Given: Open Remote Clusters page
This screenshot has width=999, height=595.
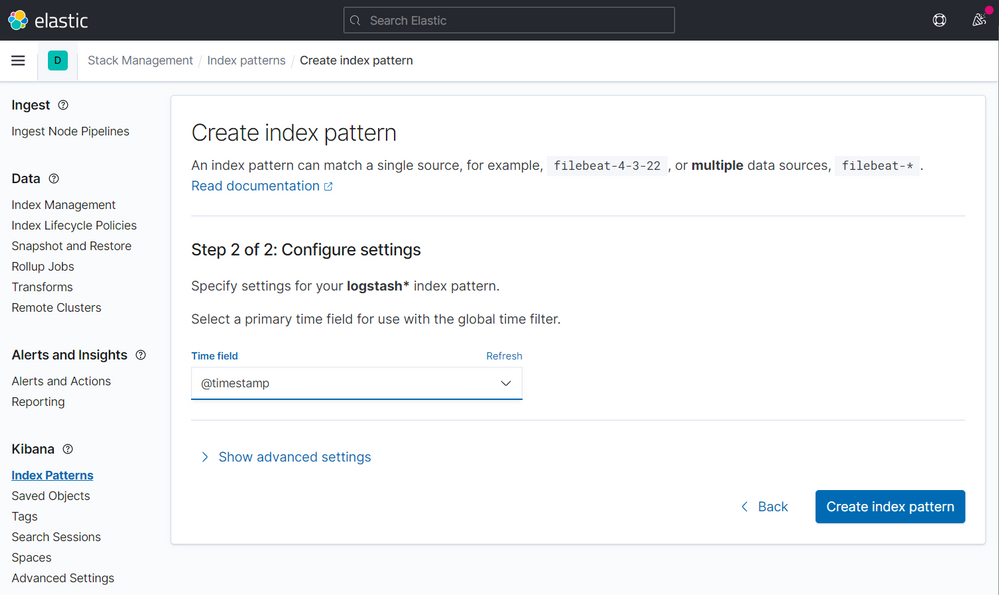Looking at the screenshot, I should 56,308.
